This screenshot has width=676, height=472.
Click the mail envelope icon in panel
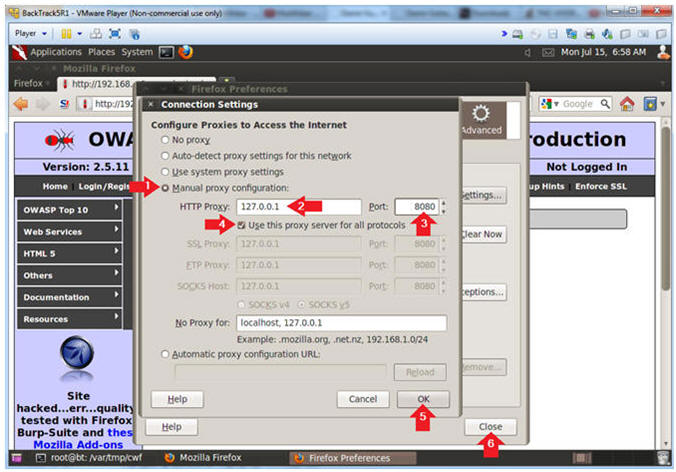click(548, 53)
